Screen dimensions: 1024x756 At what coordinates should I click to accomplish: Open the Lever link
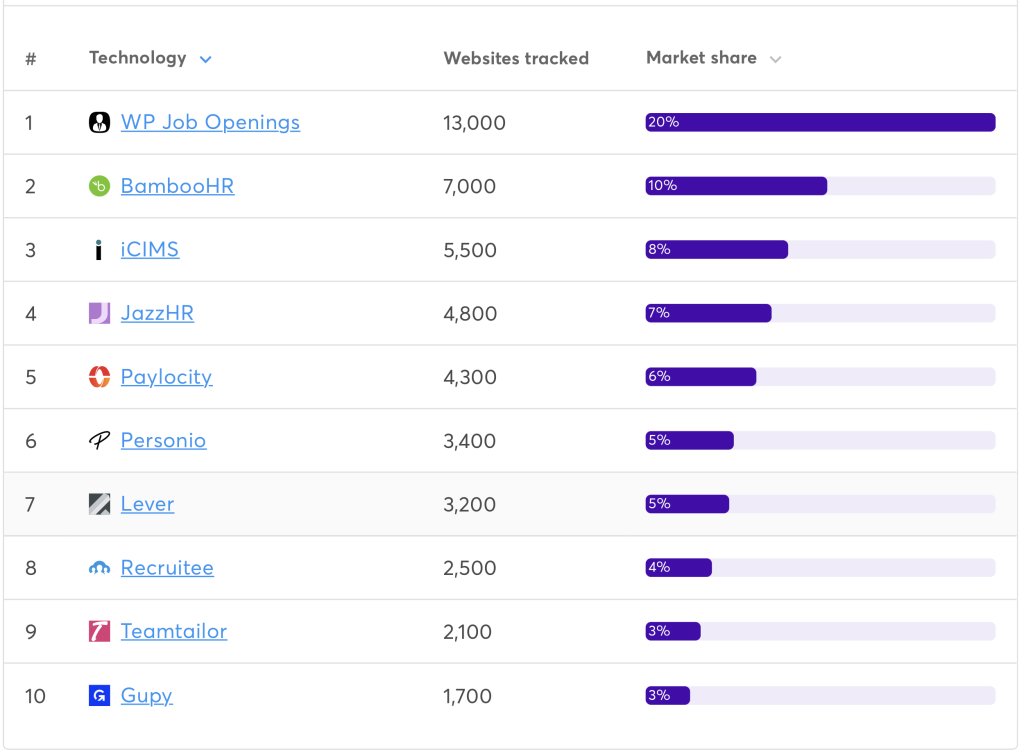pos(148,504)
